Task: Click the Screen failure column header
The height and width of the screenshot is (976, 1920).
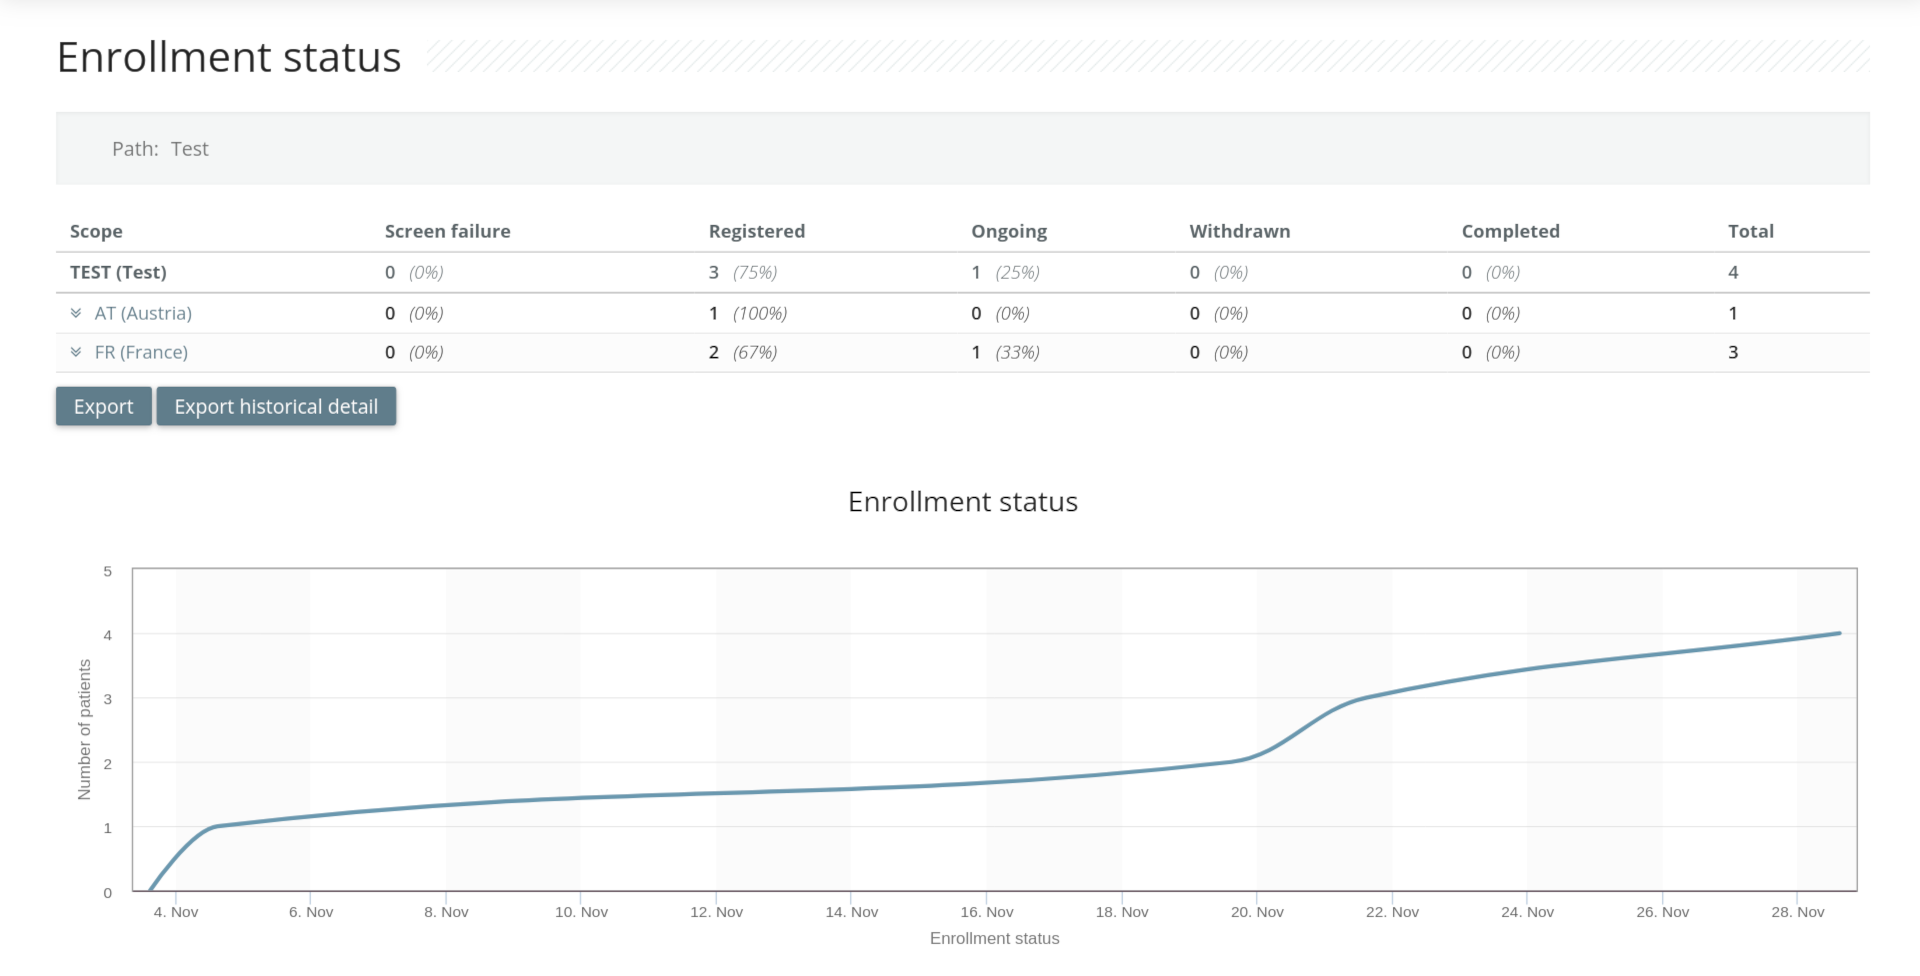Action: pyautogui.click(x=447, y=231)
